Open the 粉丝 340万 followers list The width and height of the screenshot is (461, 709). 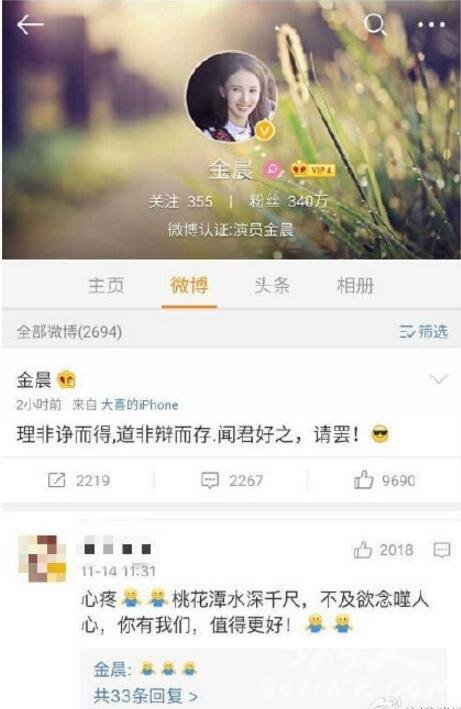pos(288,201)
